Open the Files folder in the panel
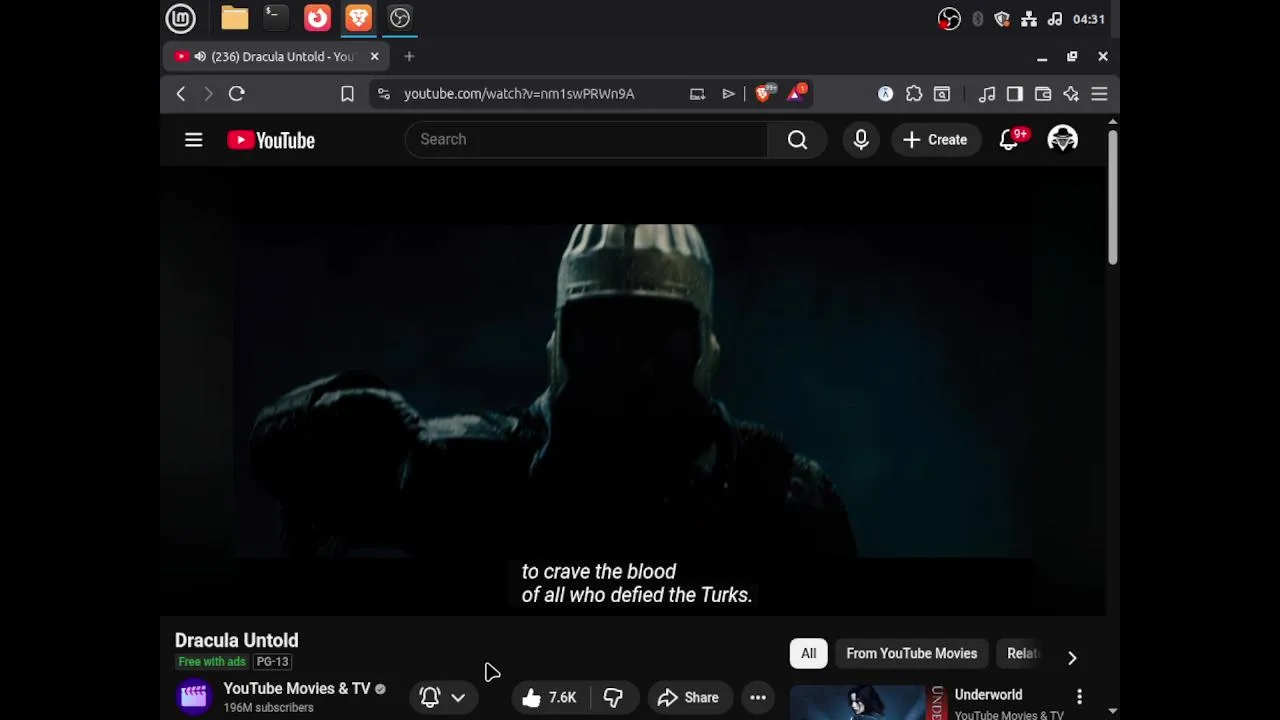Viewport: 1280px width, 720px height. [235, 18]
